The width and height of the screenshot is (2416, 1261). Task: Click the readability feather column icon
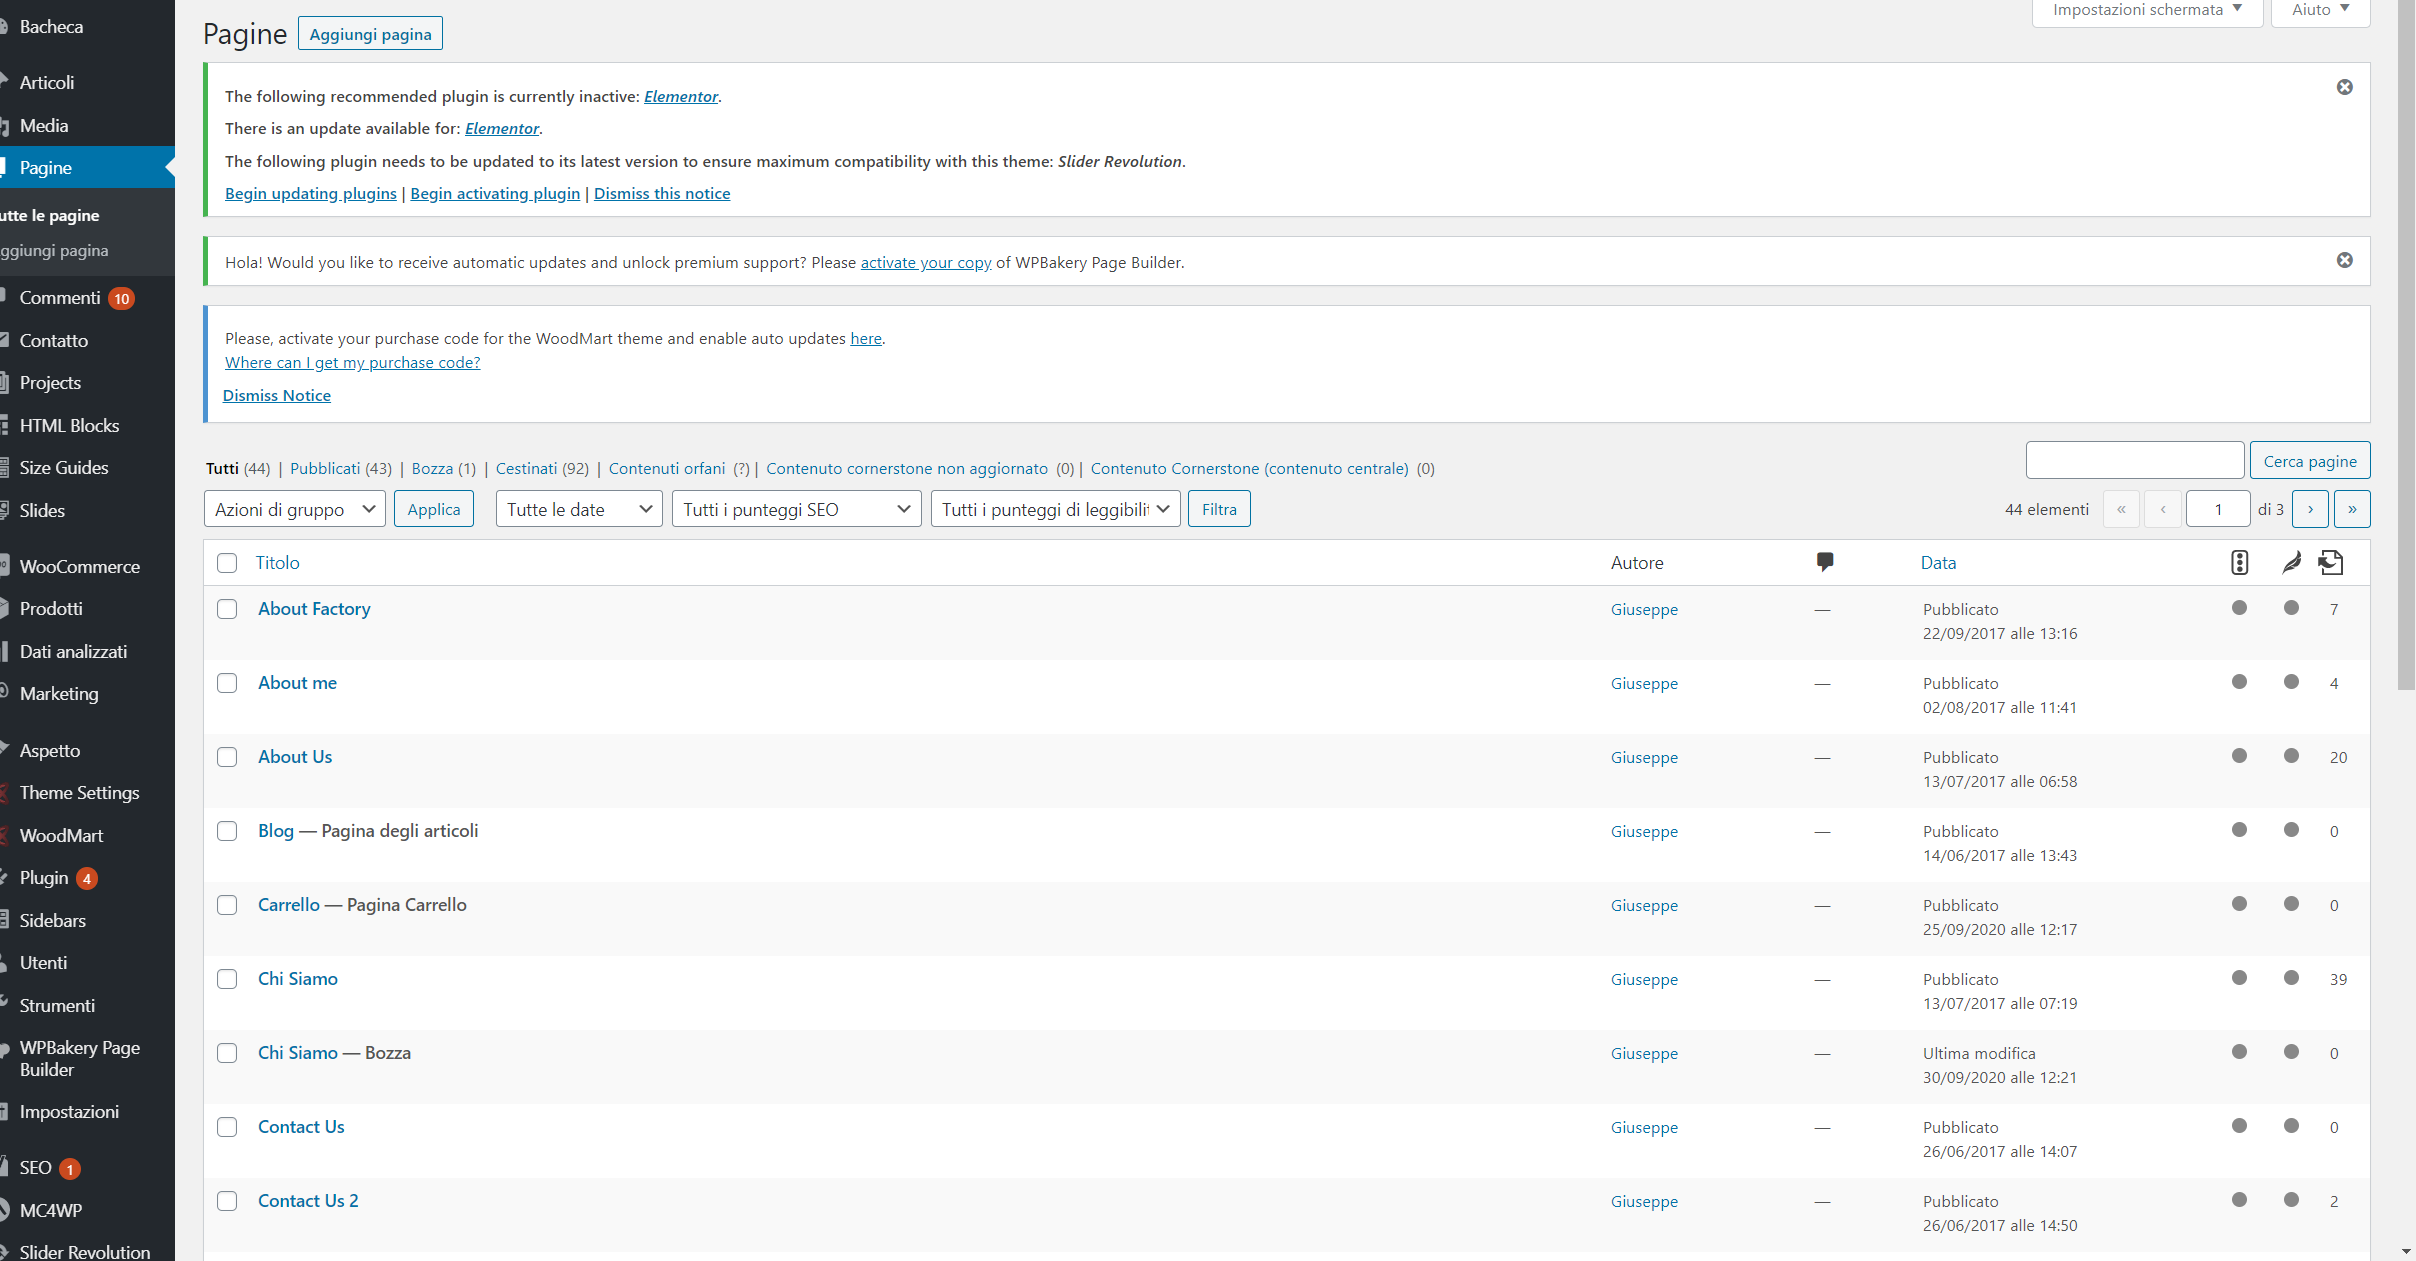2291,562
